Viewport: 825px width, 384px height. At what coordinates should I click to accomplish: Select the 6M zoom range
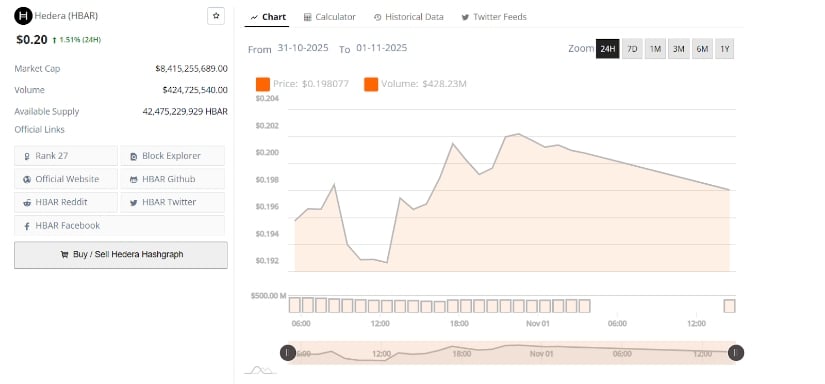click(x=702, y=49)
